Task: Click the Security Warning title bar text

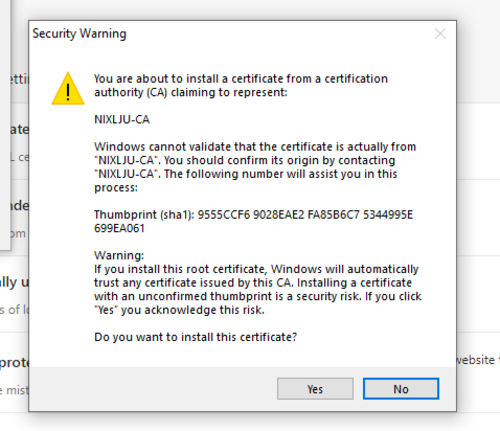Action: [79, 34]
